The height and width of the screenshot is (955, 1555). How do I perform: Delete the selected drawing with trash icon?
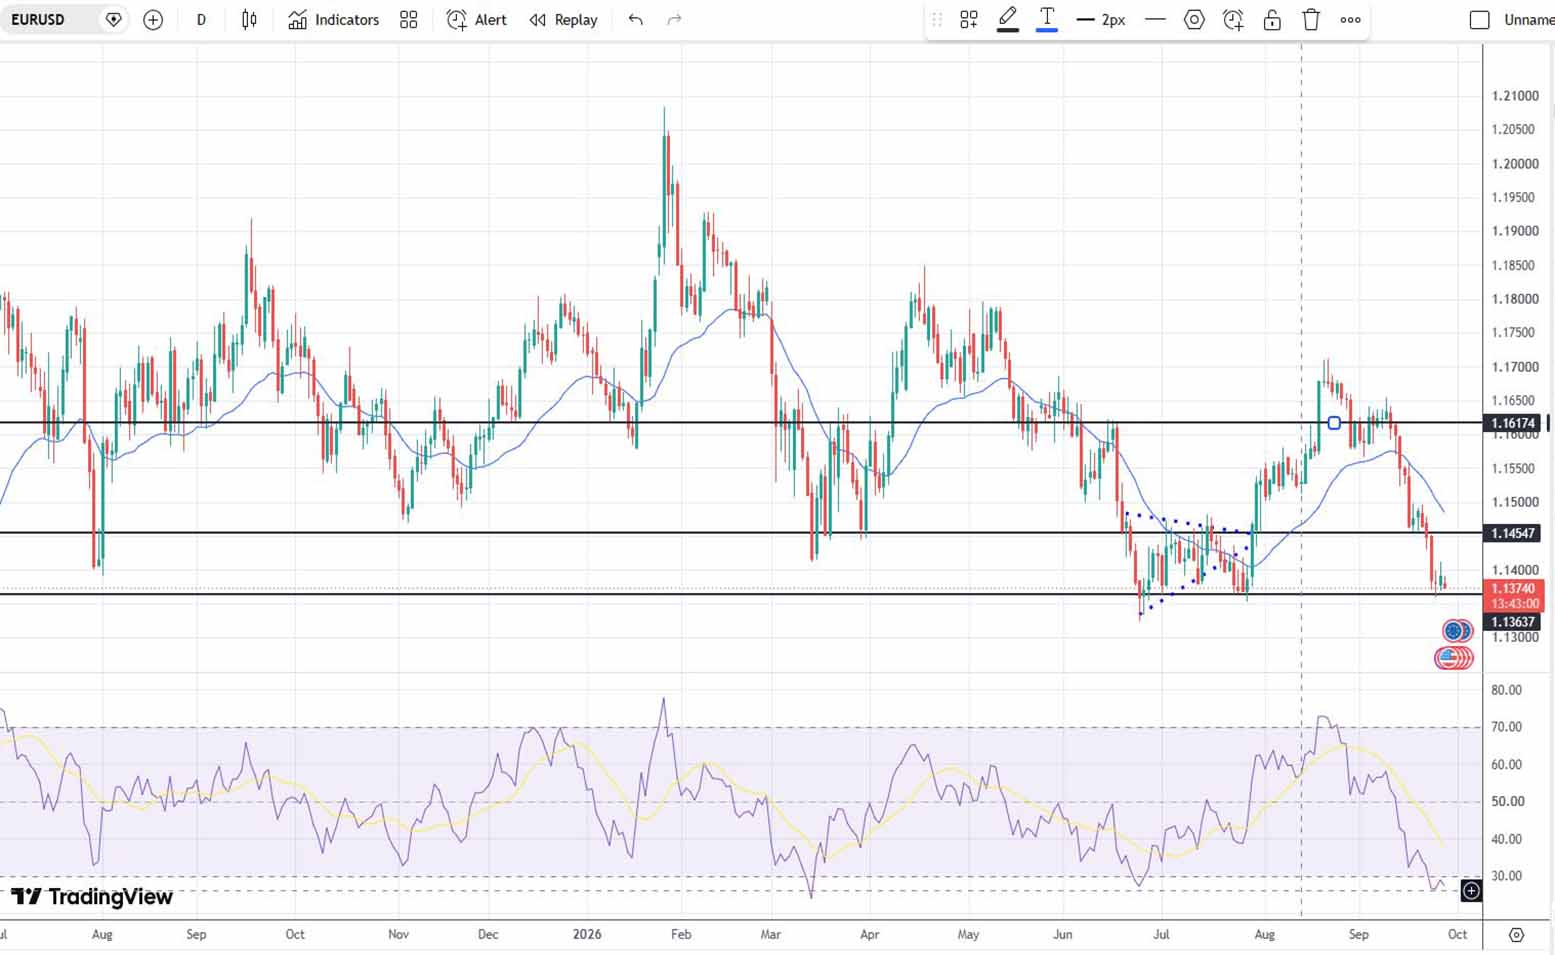coord(1311,20)
